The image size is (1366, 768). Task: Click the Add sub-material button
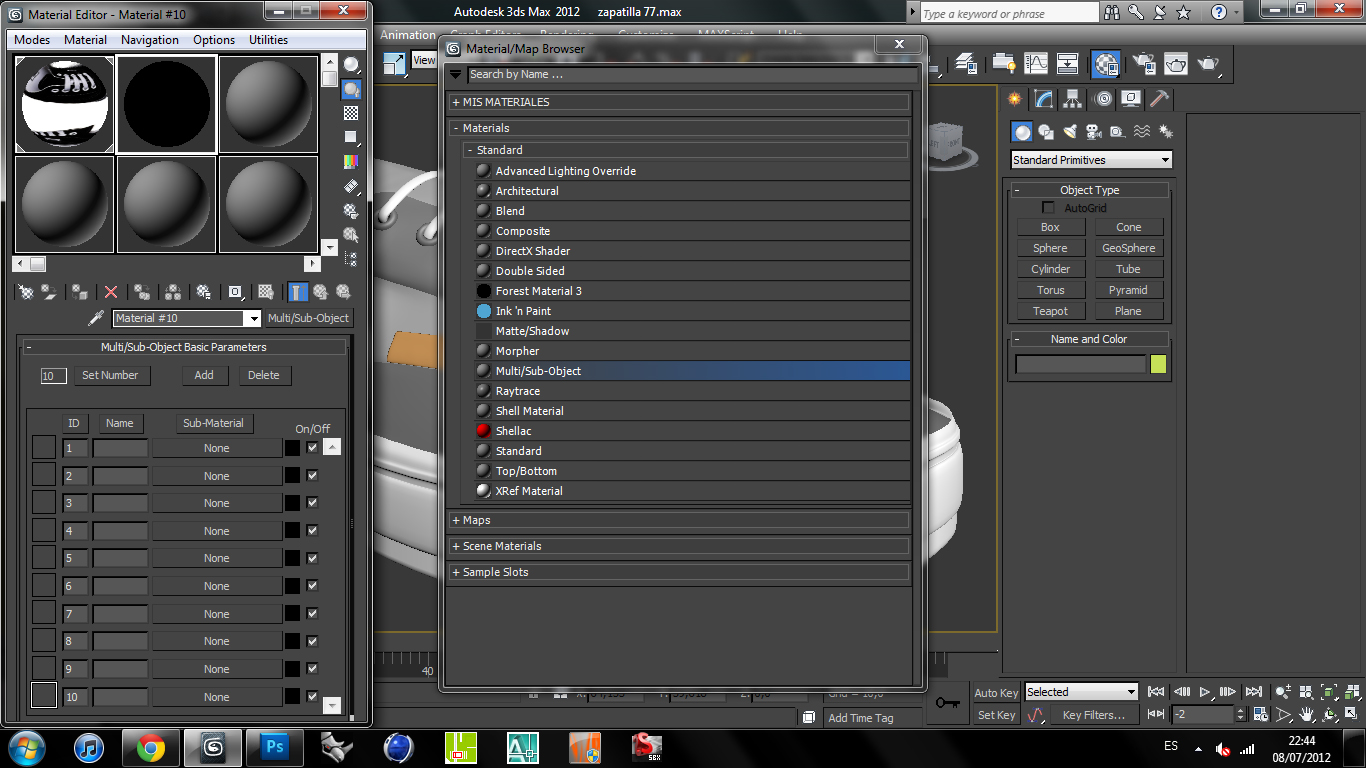[204, 375]
